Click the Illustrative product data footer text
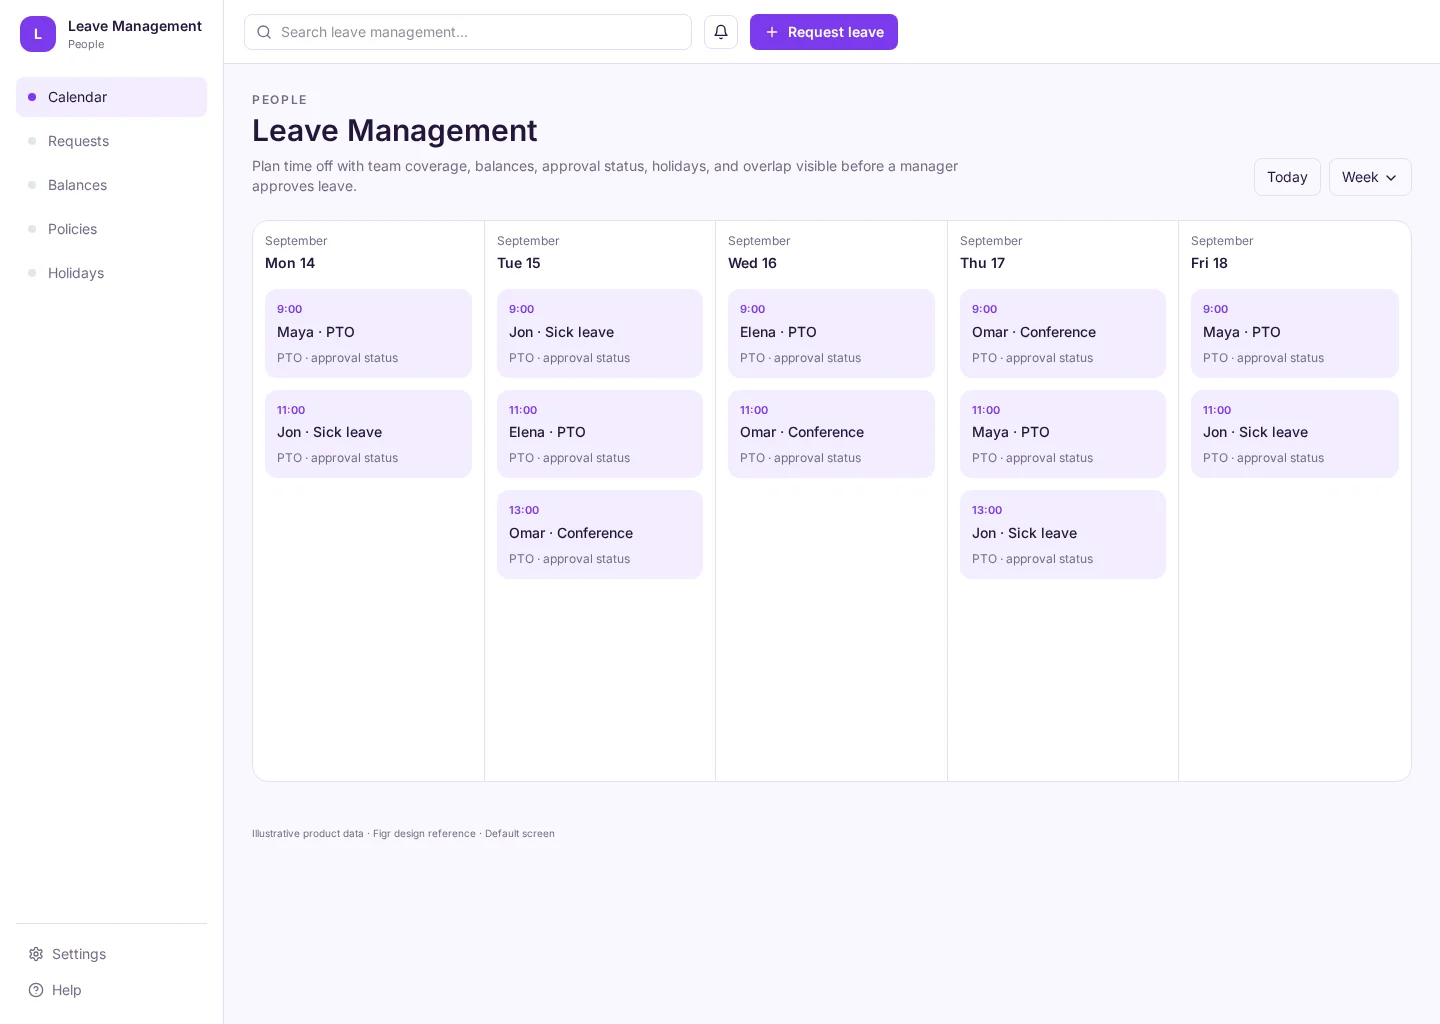1440x1024 pixels. pyautogui.click(x=403, y=833)
